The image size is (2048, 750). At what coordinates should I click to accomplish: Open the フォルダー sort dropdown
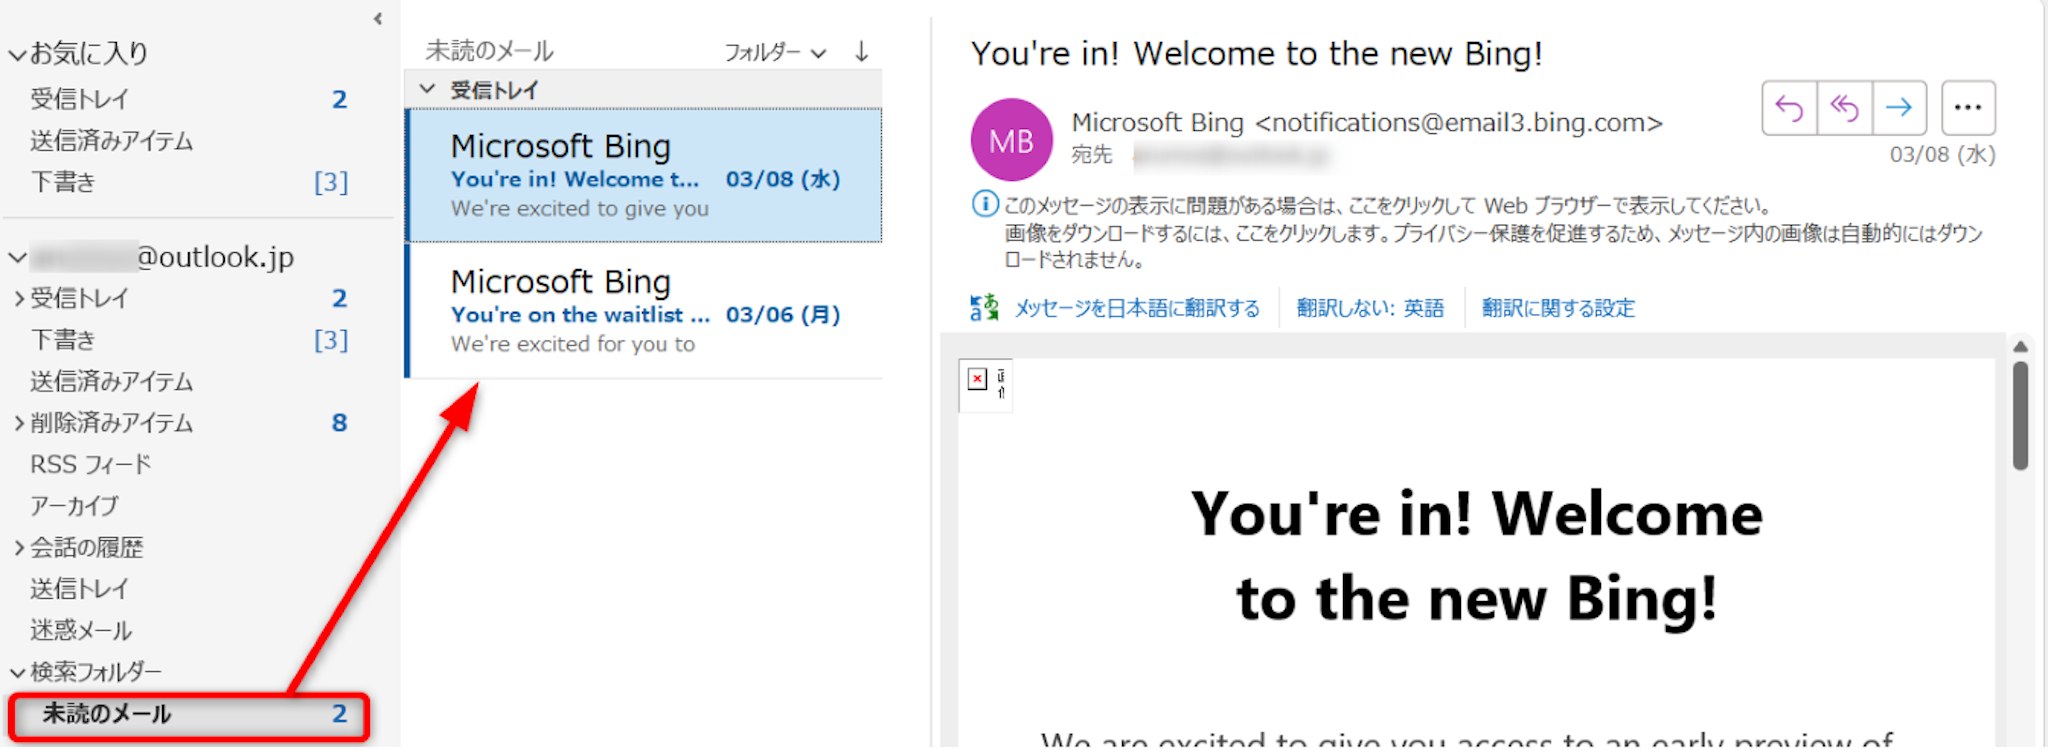pyautogui.click(x=774, y=52)
